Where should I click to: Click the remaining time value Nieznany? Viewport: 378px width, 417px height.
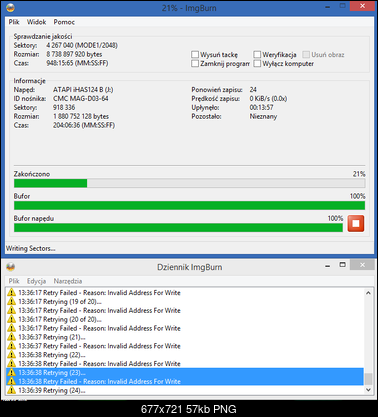(x=263, y=116)
